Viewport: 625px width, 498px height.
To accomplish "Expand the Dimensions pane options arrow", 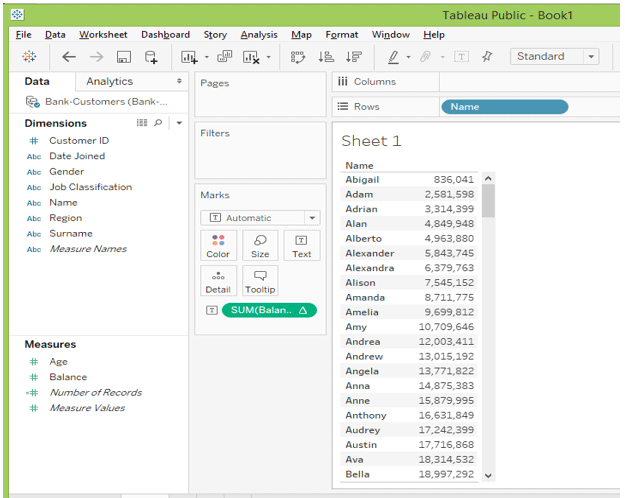I will (x=179, y=123).
